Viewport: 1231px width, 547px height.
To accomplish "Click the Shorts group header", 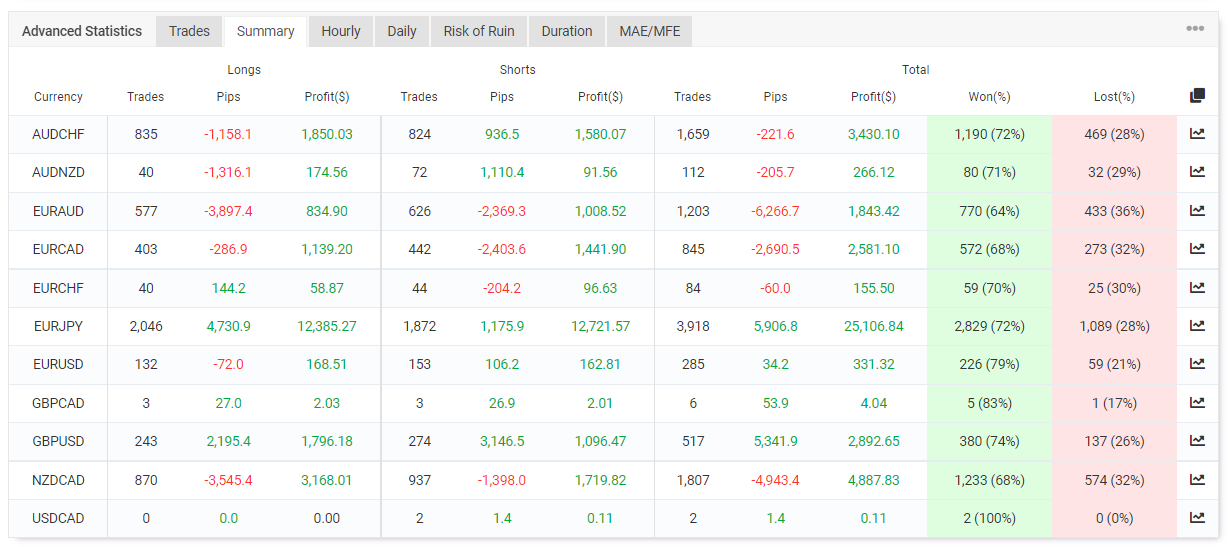I will point(517,70).
